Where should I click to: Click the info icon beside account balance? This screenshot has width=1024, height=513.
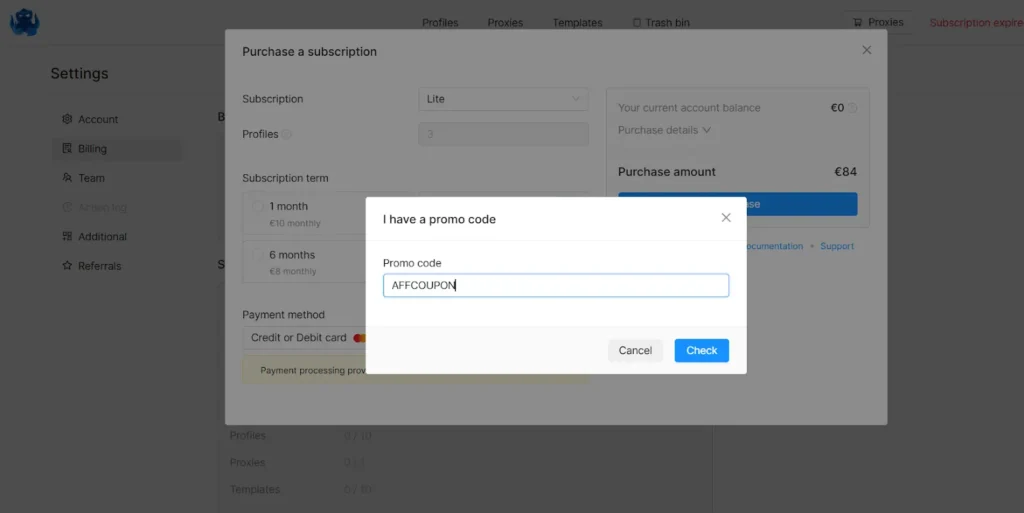point(852,108)
